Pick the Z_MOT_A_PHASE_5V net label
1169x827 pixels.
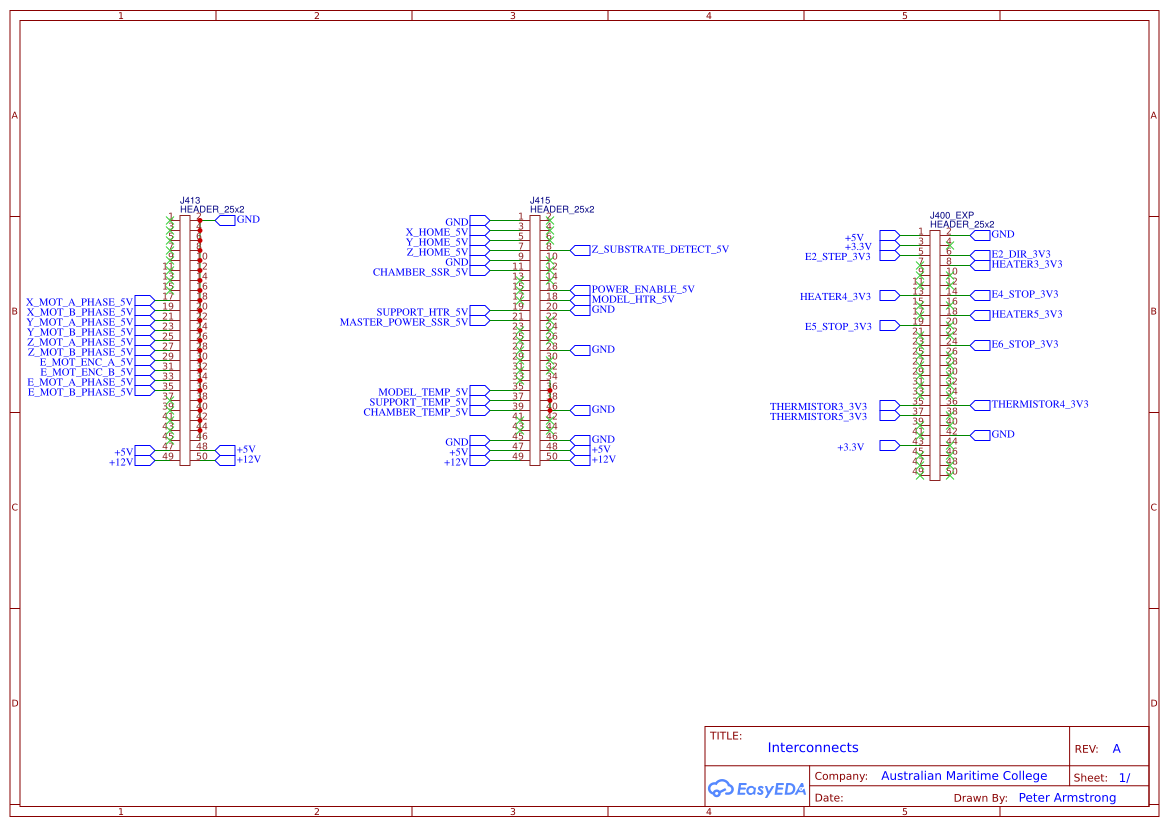click(x=81, y=342)
